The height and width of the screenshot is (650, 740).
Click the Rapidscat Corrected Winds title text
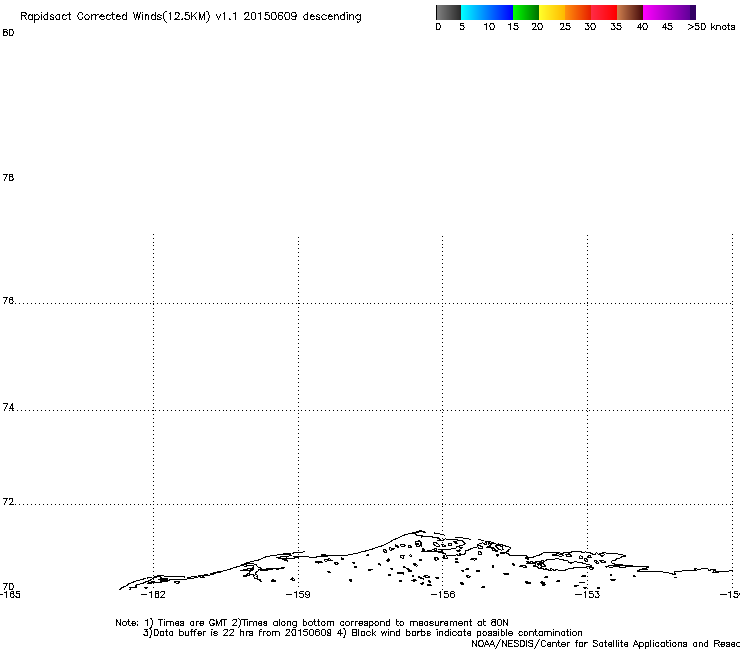191,17
